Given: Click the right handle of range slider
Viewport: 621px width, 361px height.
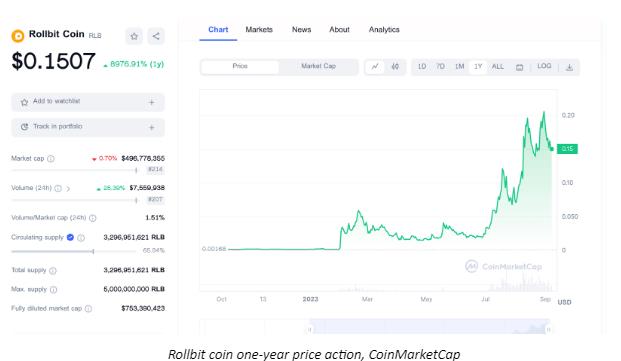Looking at the screenshot, I should click(x=549, y=329).
